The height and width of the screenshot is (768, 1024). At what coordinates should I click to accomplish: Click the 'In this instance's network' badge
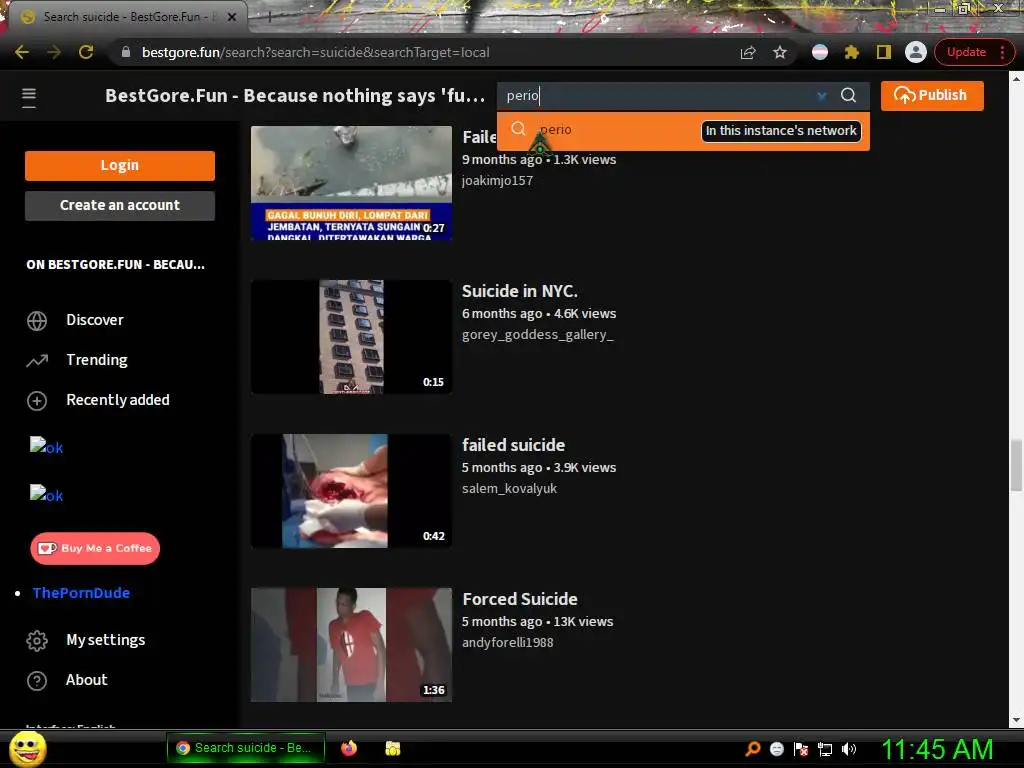tap(781, 131)
